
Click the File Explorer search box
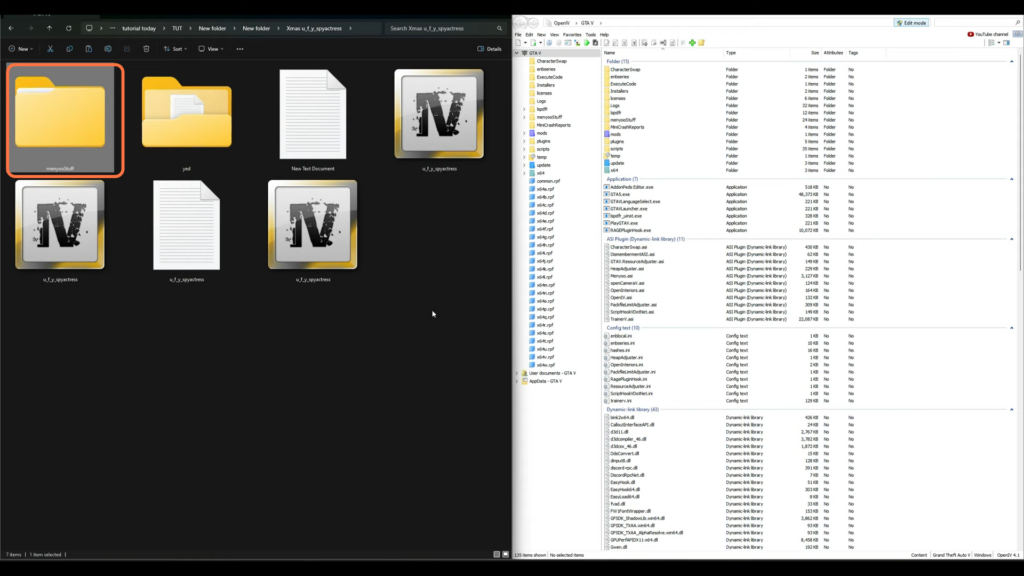[444, 29]
